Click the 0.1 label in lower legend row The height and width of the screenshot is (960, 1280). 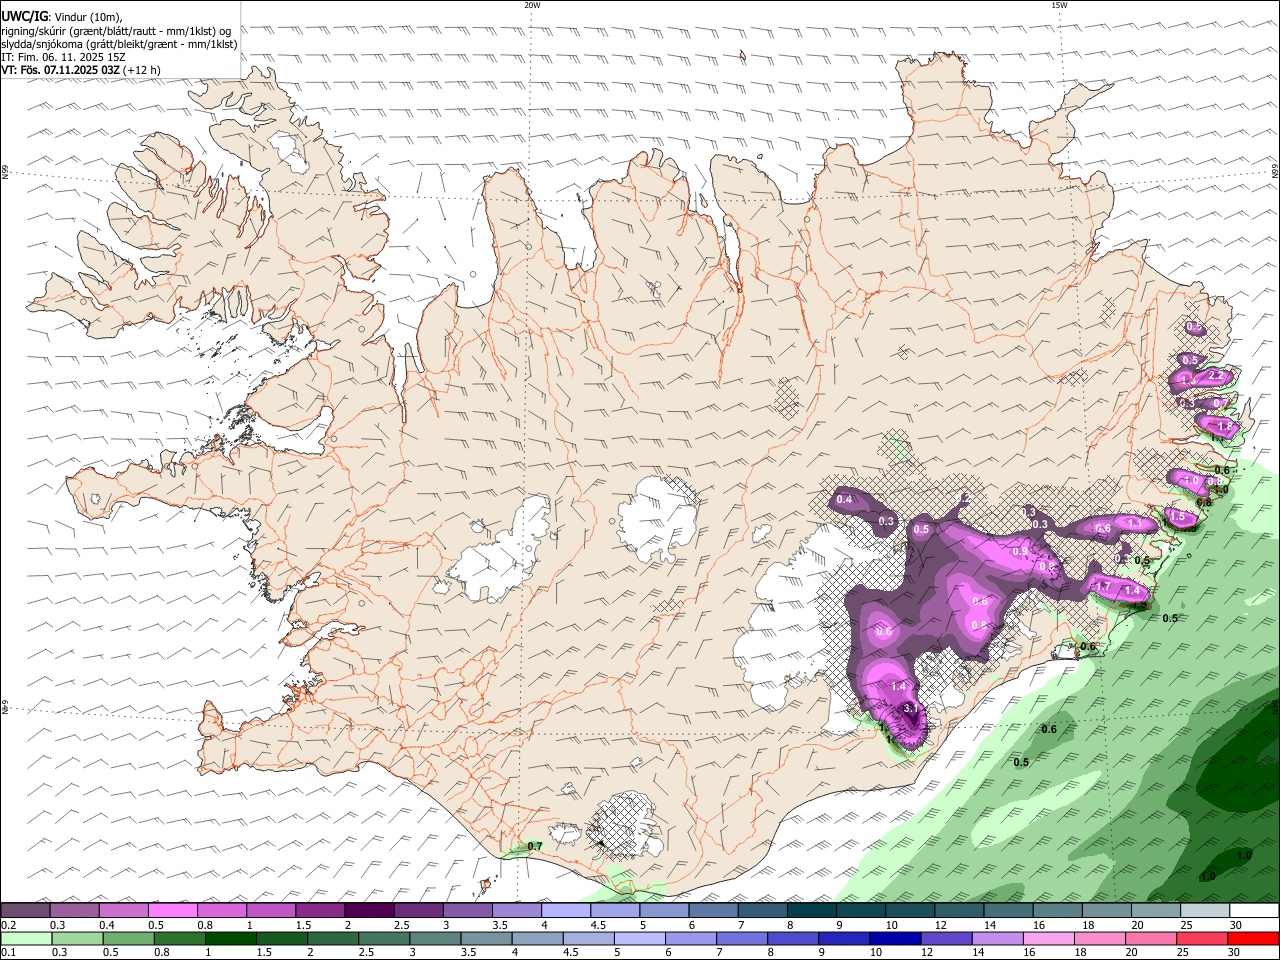pos(8,953)
